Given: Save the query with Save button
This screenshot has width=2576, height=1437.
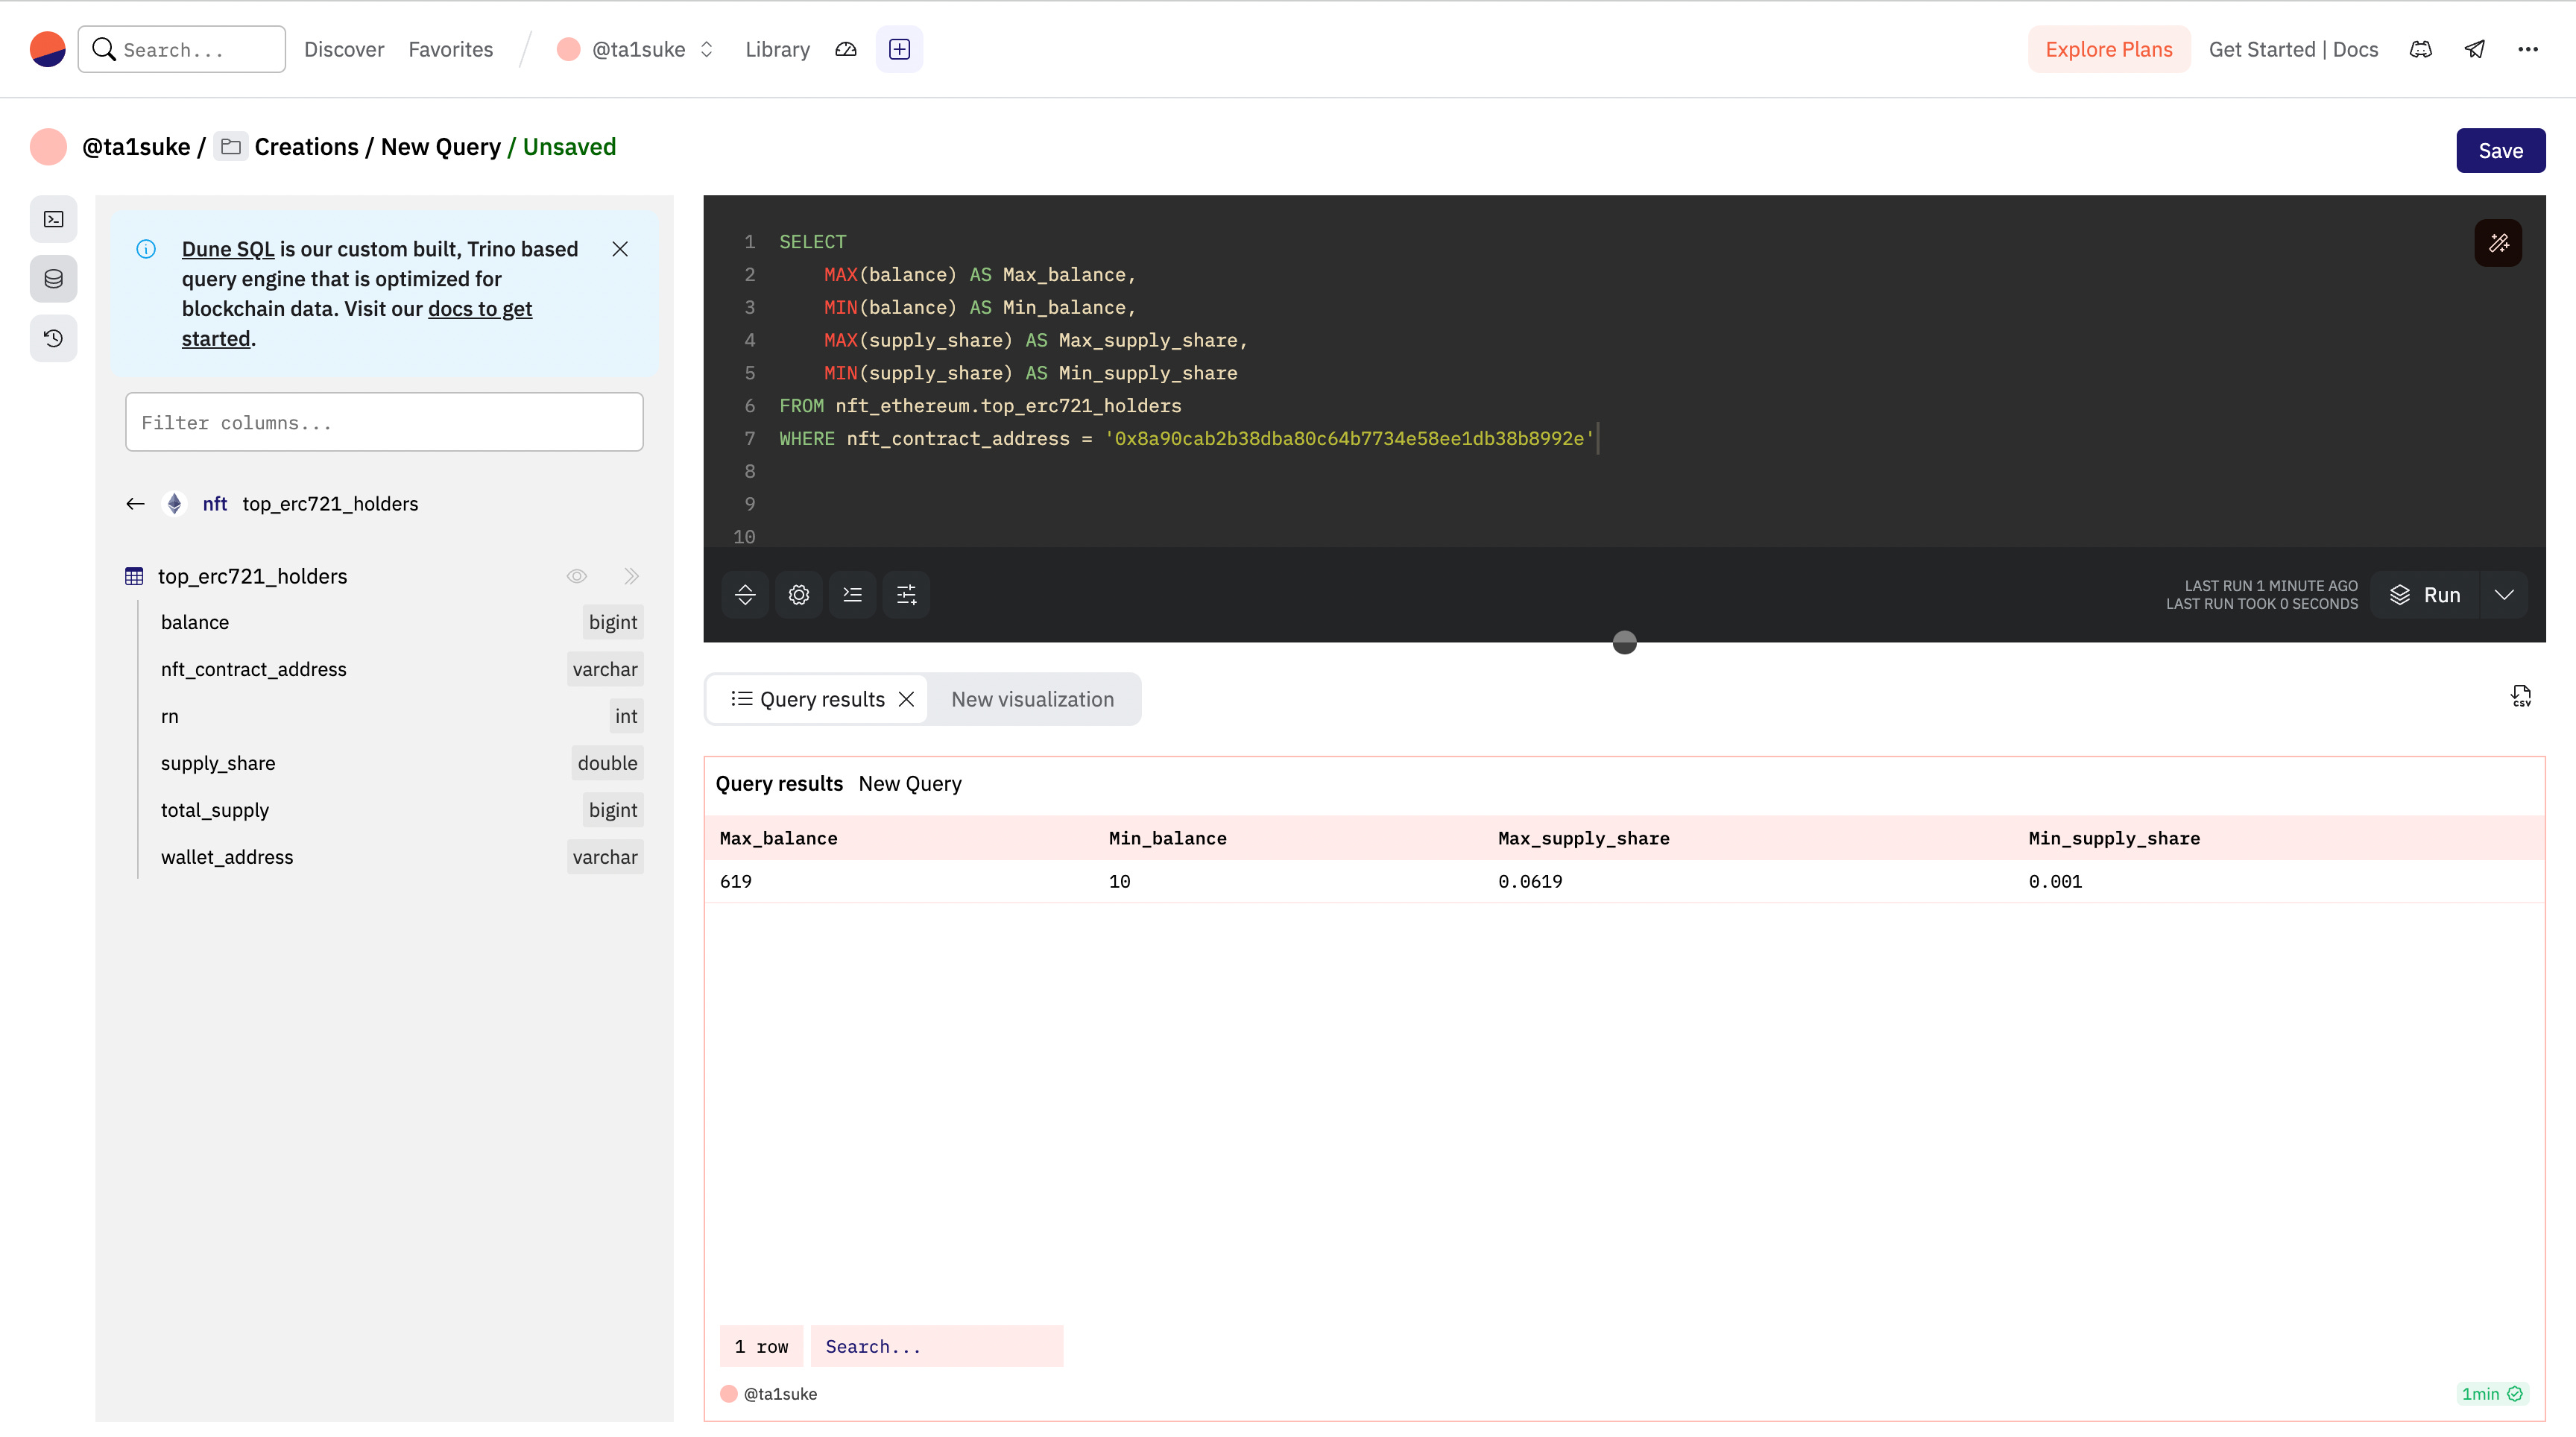Looking at the screenshot, I should point(2500,151).
